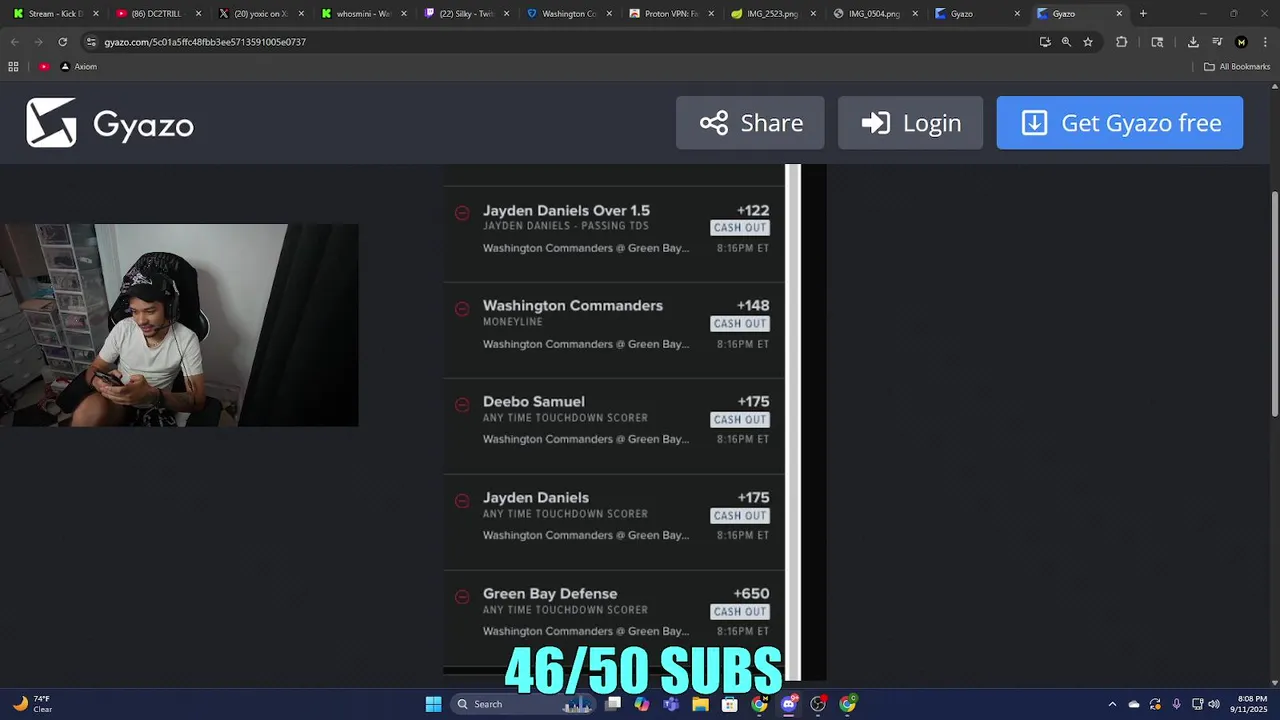Screen dimensions: 1280x720
Task: Open the Chrome profile avatar
Action: (1241, 42)
